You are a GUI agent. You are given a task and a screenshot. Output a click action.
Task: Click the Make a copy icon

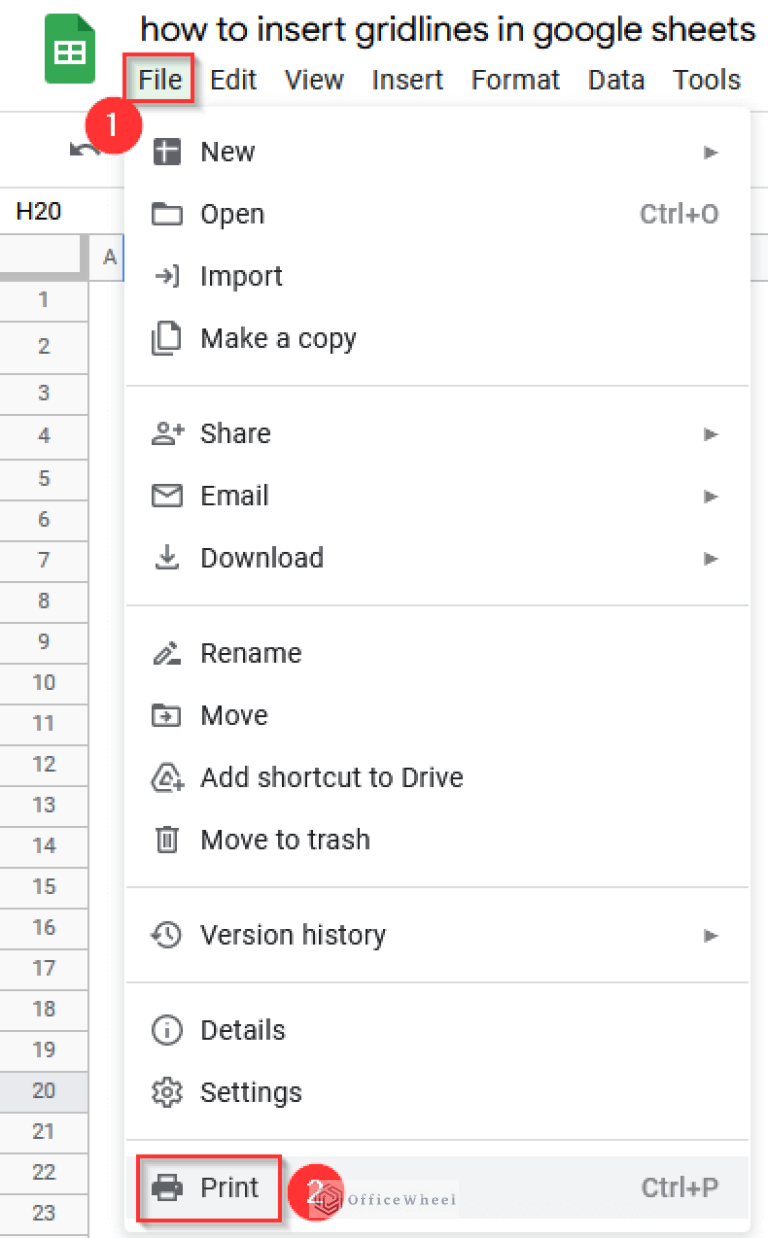167,338
